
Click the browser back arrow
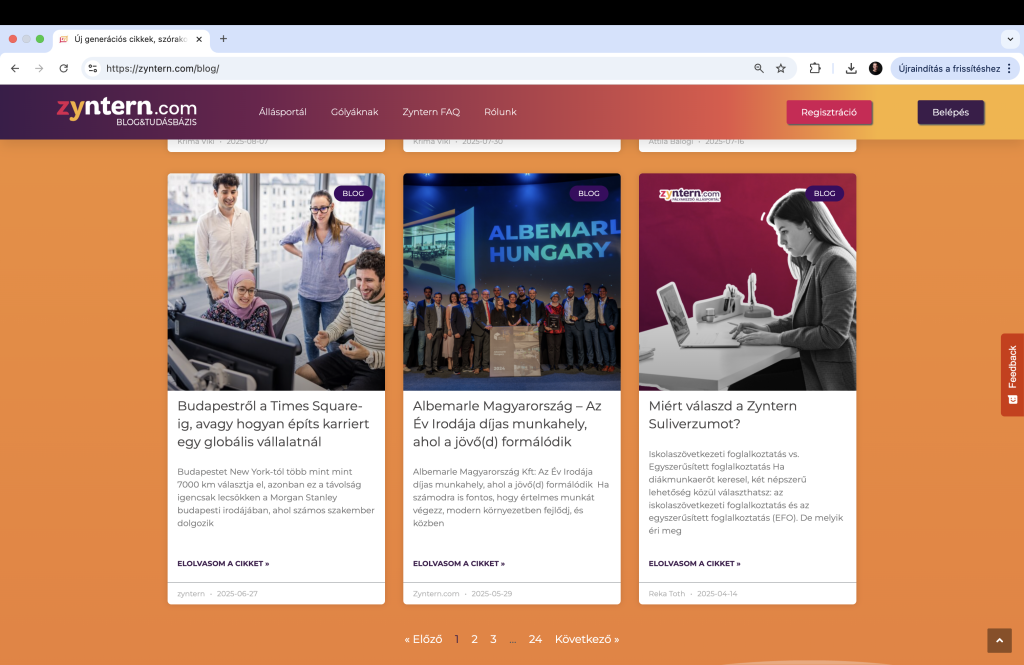[x=15, y=68]
